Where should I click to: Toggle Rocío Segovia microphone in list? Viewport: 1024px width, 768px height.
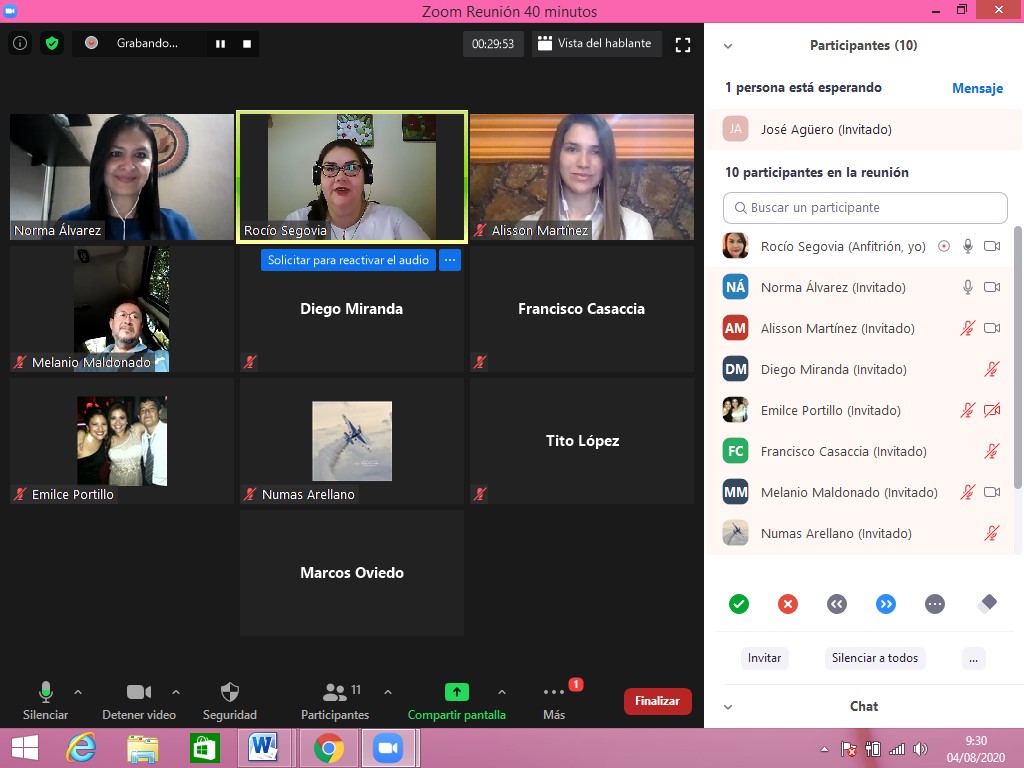pos(968,246)
